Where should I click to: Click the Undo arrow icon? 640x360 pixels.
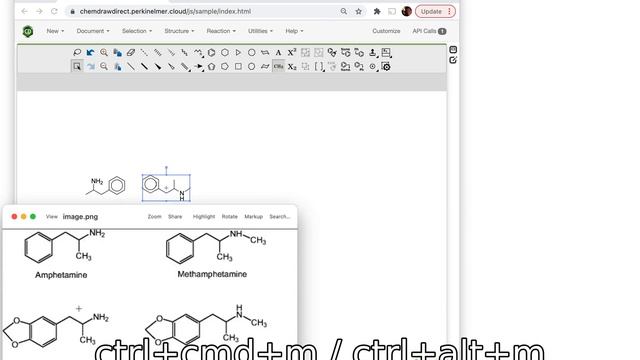click(90, 52)
